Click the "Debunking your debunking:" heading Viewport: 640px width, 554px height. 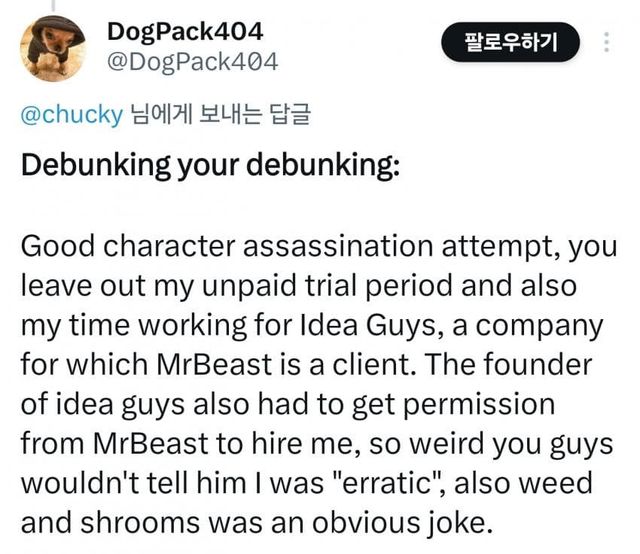pos(210,164)
